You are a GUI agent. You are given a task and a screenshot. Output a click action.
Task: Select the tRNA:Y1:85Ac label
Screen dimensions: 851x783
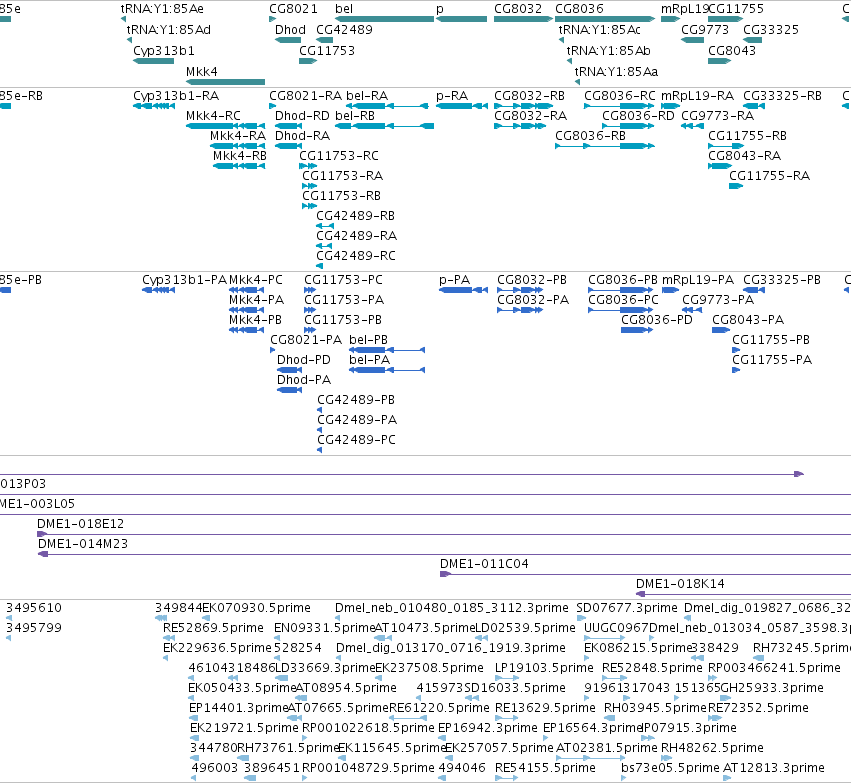pyautogui.click(x=600, y=30)
